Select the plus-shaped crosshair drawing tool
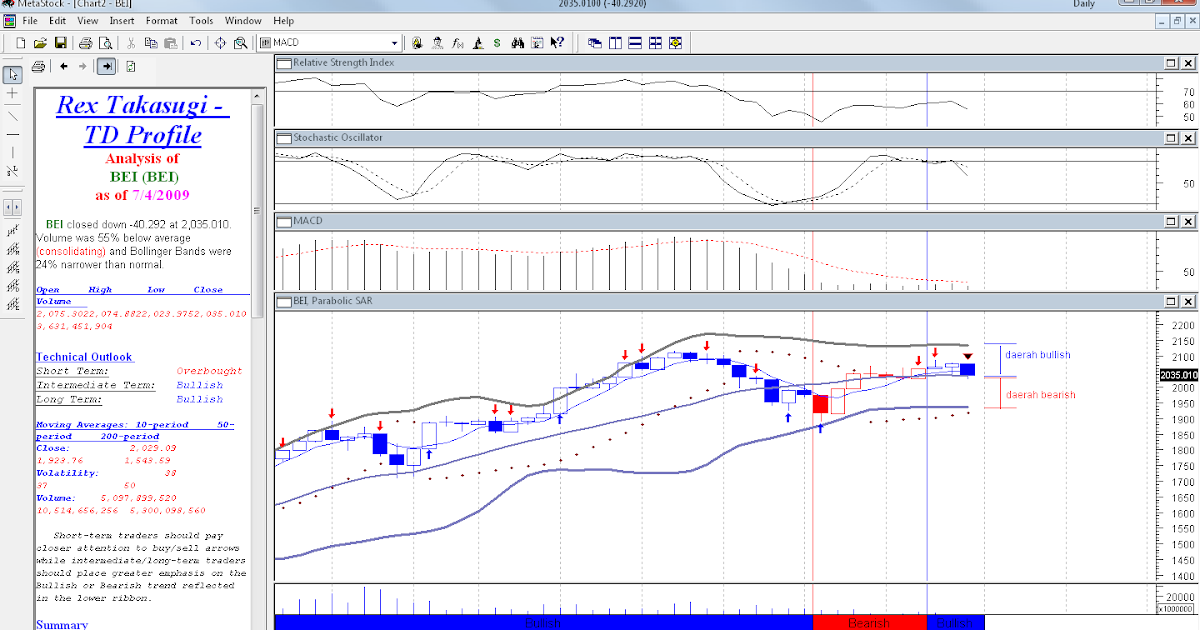Screen dimensions: 1200x630 click(13, 93)
